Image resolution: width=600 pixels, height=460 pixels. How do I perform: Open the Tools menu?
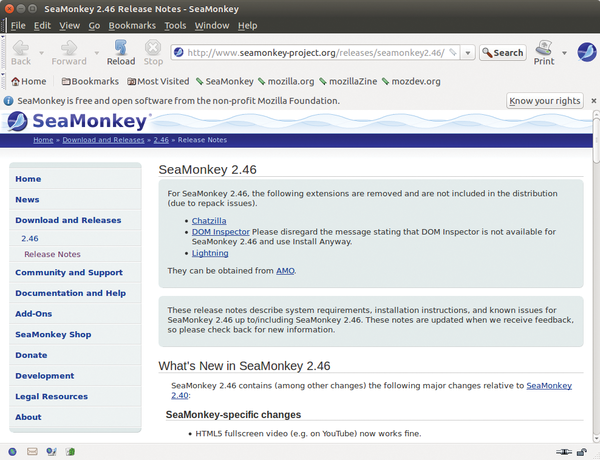pos(175,26)
